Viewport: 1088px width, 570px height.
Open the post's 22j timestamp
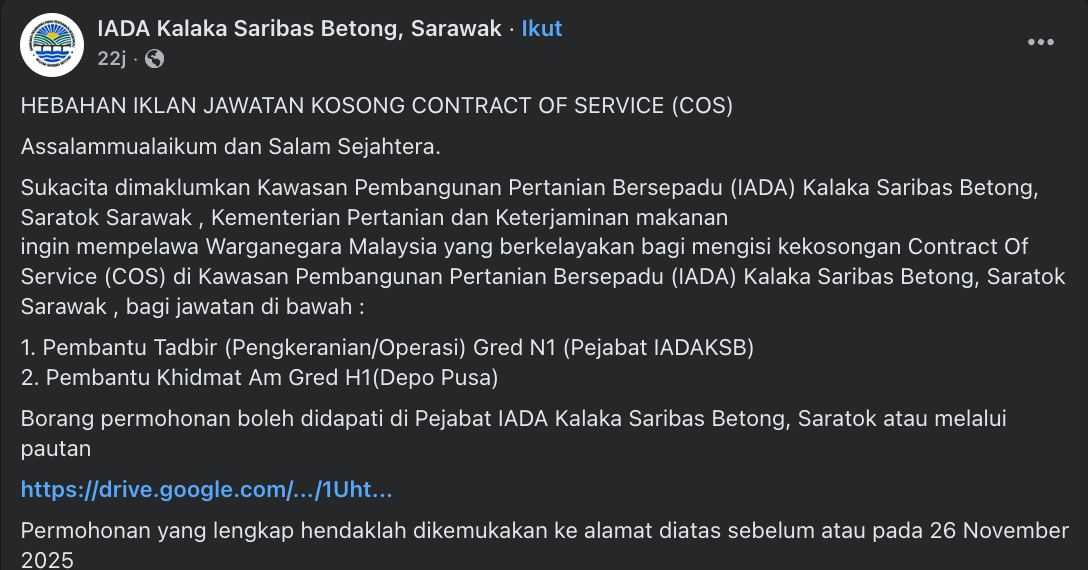[109, 59]
